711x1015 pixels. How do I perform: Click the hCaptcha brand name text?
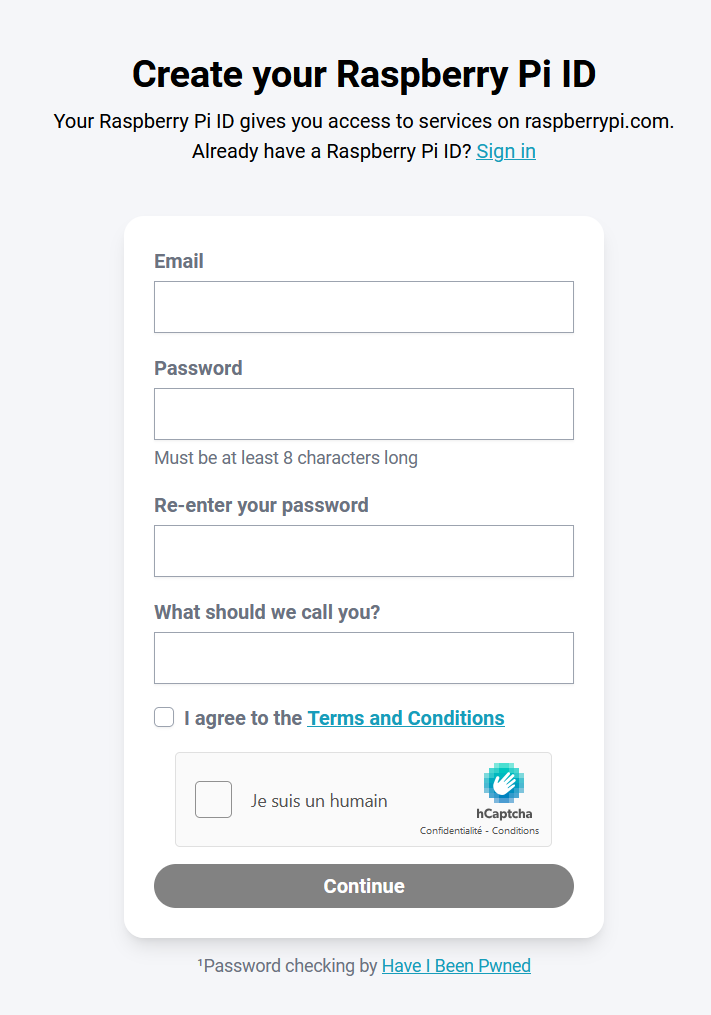coord(504,814)
